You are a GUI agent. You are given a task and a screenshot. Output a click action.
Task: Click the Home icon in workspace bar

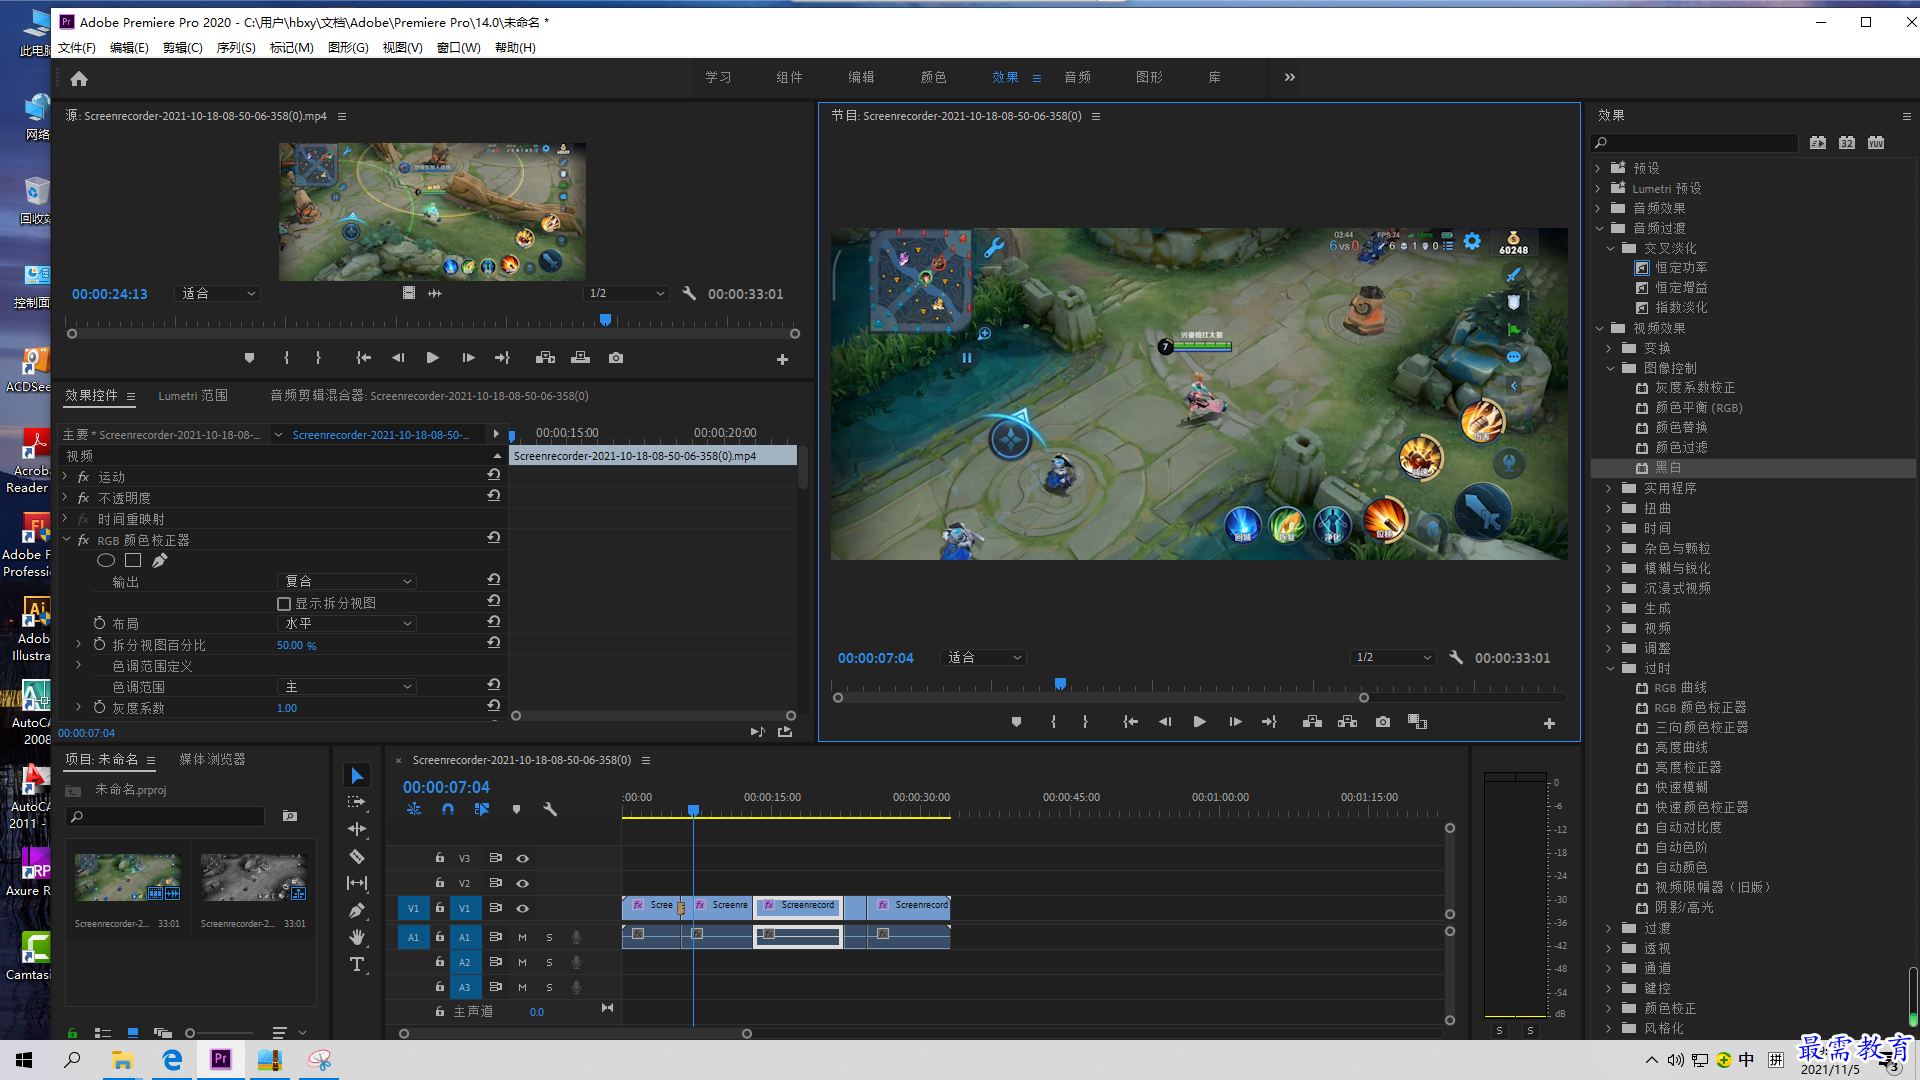click(x=79, y=78)
